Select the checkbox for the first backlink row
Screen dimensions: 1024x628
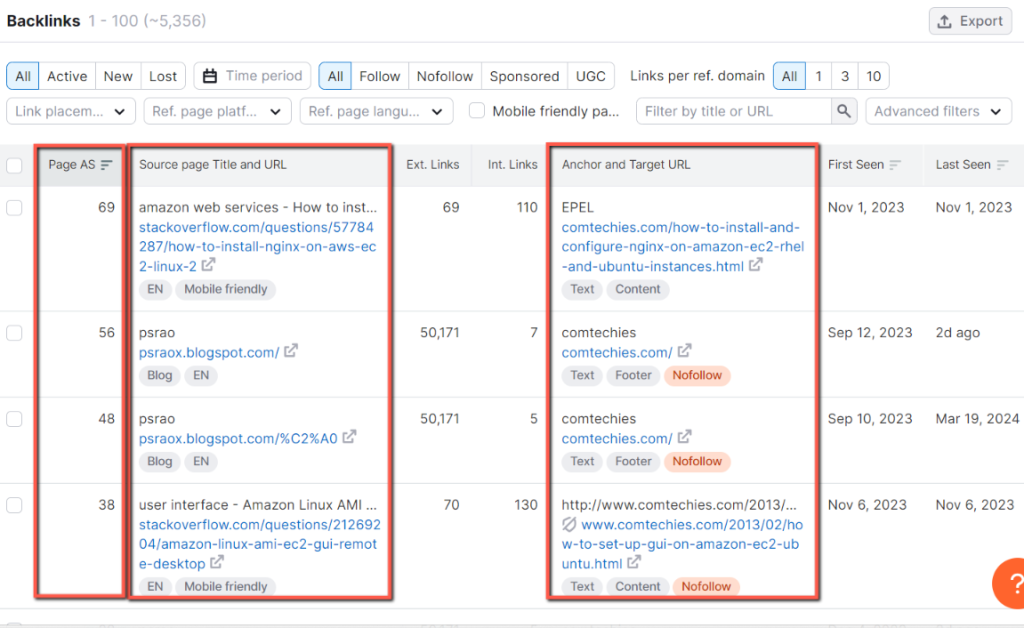[15, 206]
